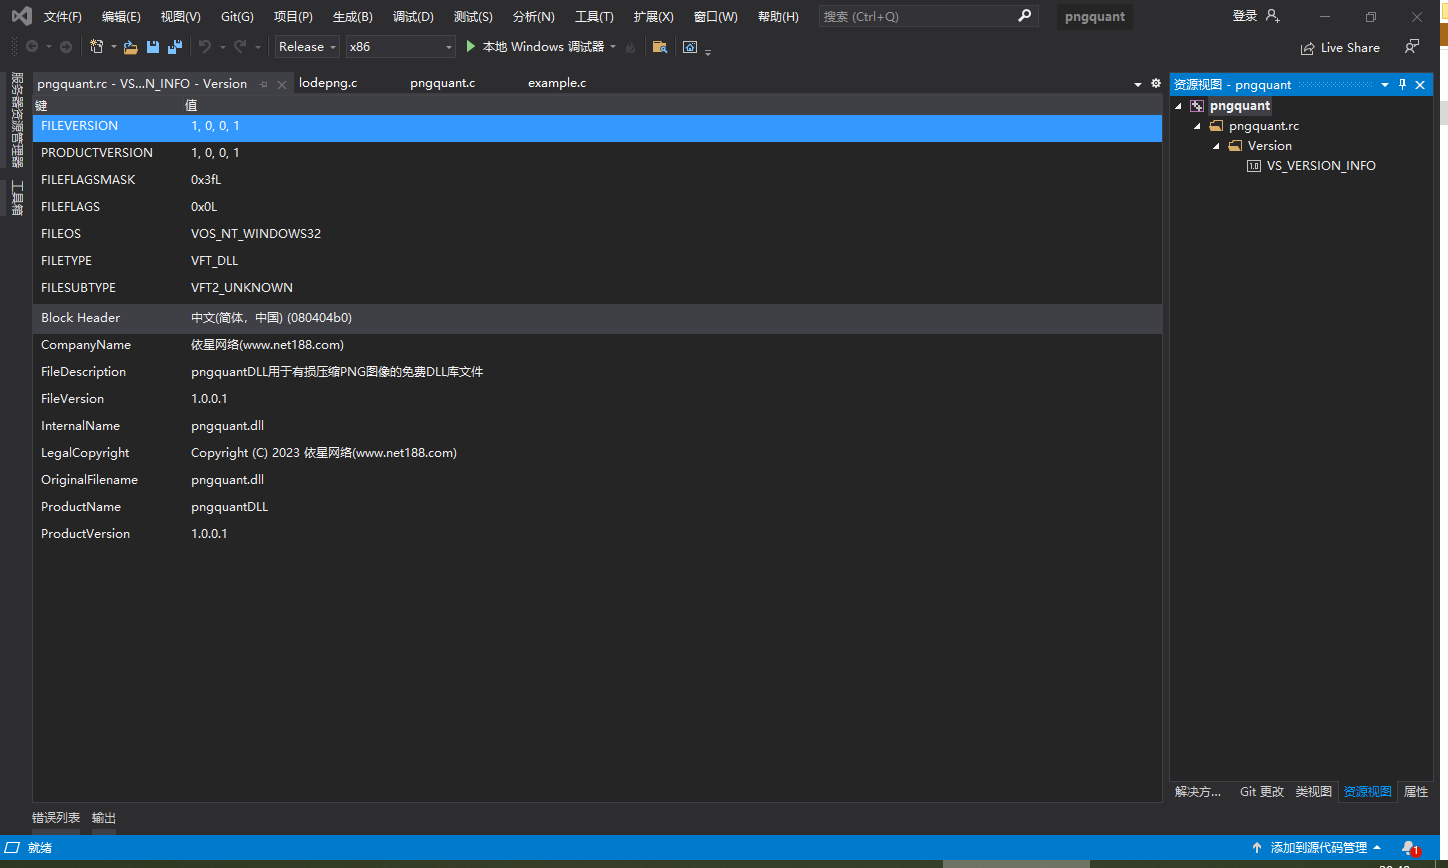Collapse the pngquant.rc tree node
This screenshot has width=1448, height=868.
(1197, 126)
